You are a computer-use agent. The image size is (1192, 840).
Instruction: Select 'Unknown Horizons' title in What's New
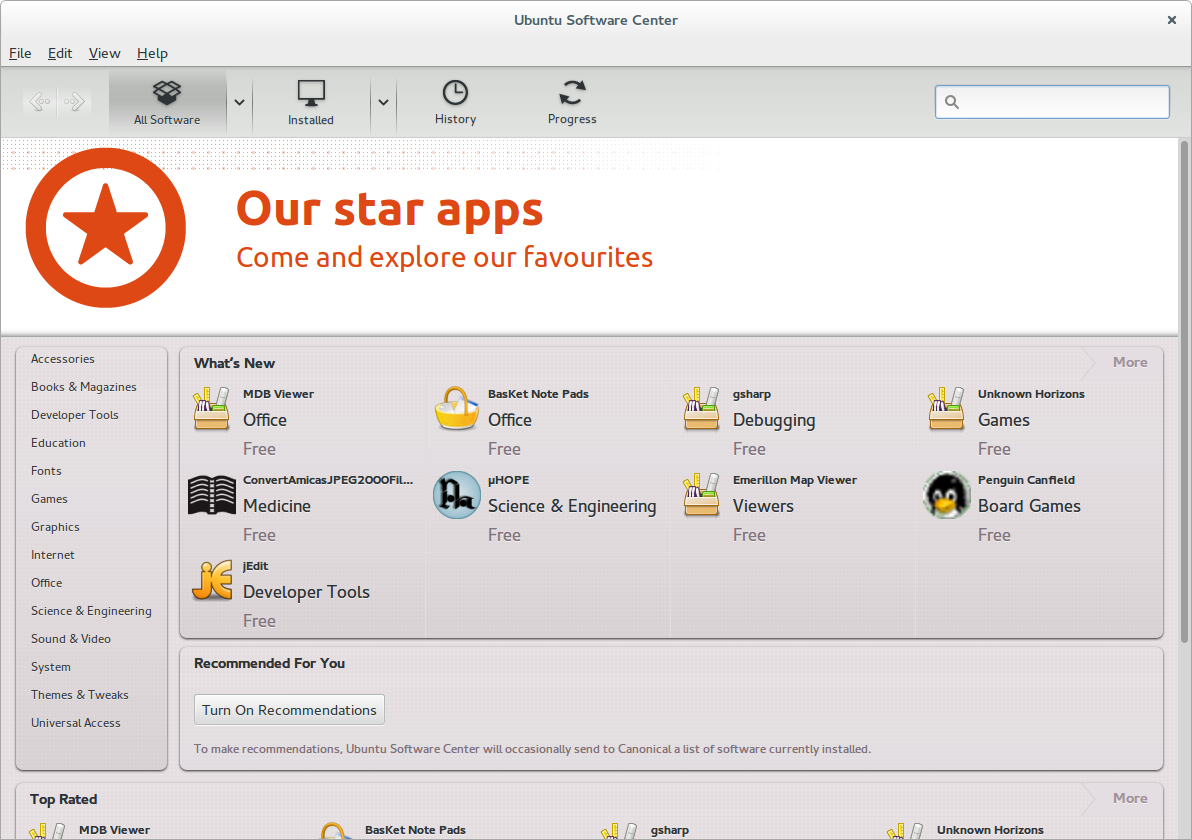(x=1031, y=394)
